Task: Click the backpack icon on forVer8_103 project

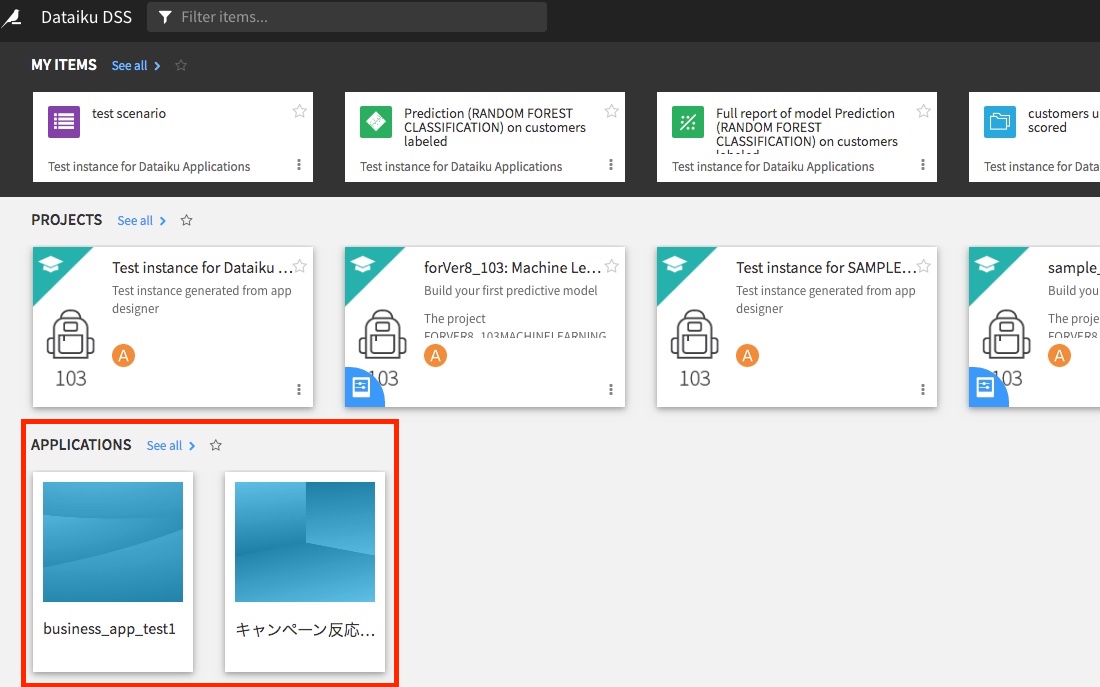Action: click(382, 335)
